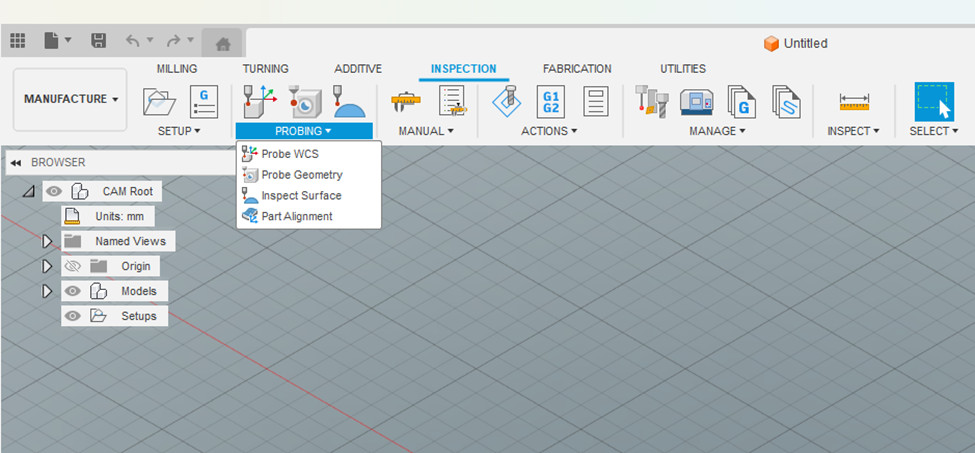Click the Setup Sheet icon in Actions

[596, 101]
